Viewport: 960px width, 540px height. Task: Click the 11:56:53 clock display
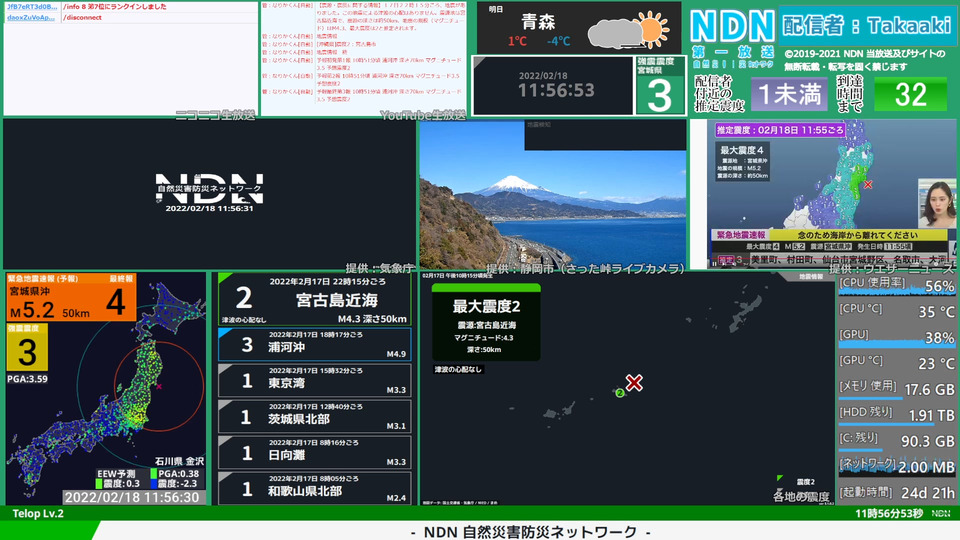point(556,91)
